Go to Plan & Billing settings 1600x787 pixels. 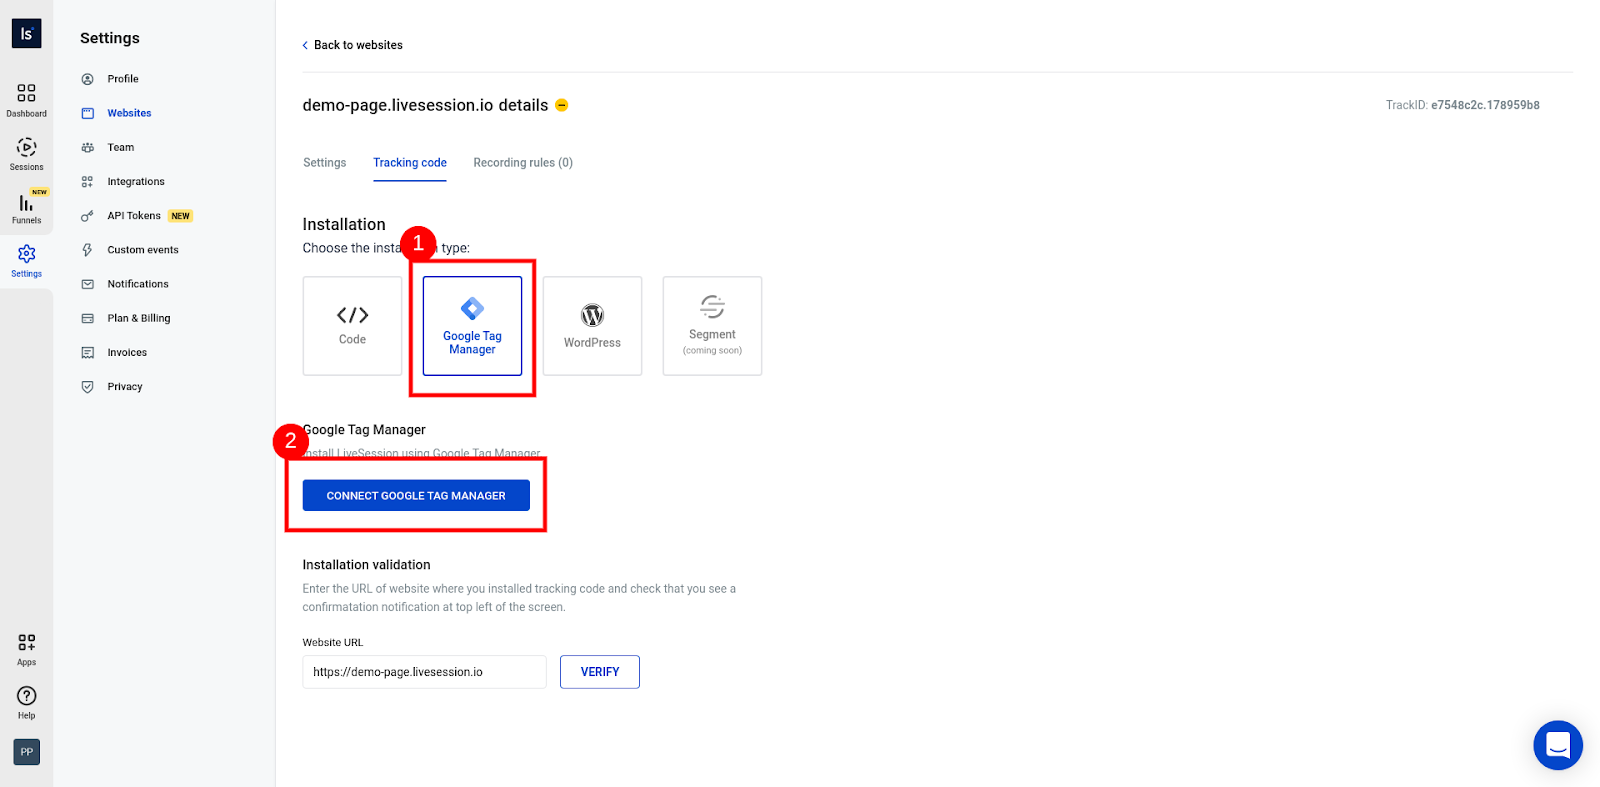click(137, 317)
